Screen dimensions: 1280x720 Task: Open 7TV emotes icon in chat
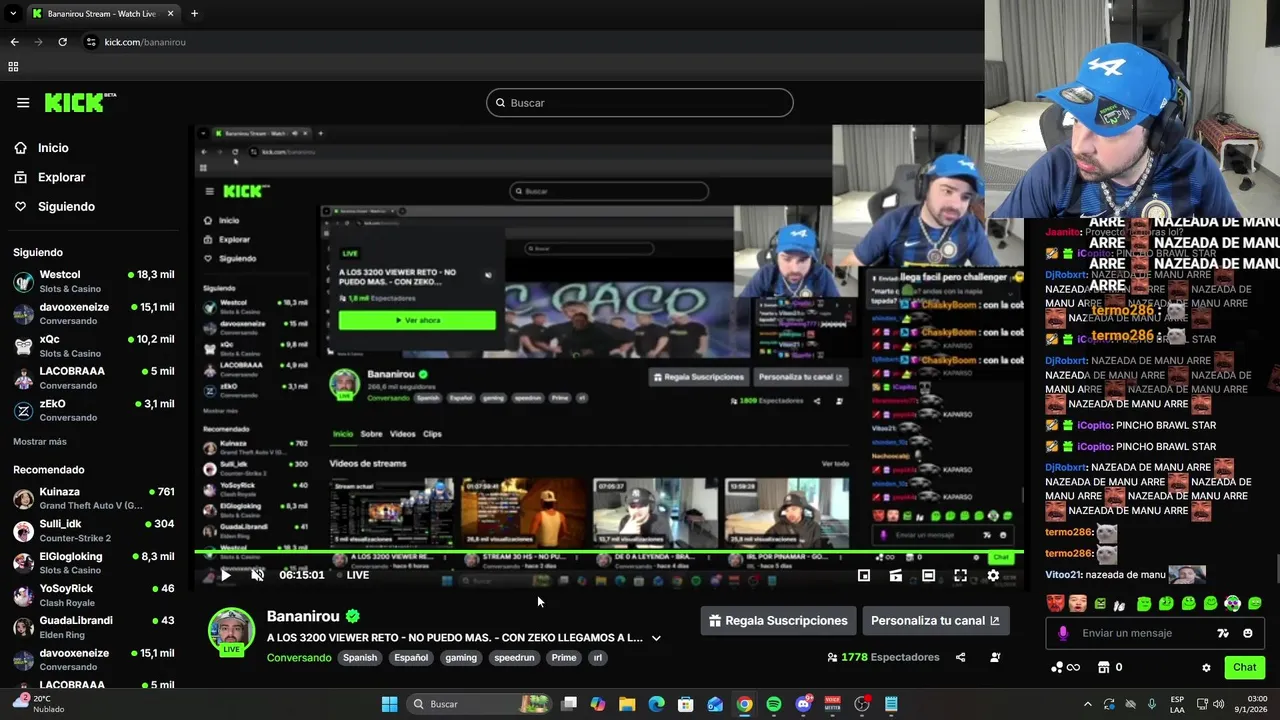pyautogui.click(x=1222, y=633)
